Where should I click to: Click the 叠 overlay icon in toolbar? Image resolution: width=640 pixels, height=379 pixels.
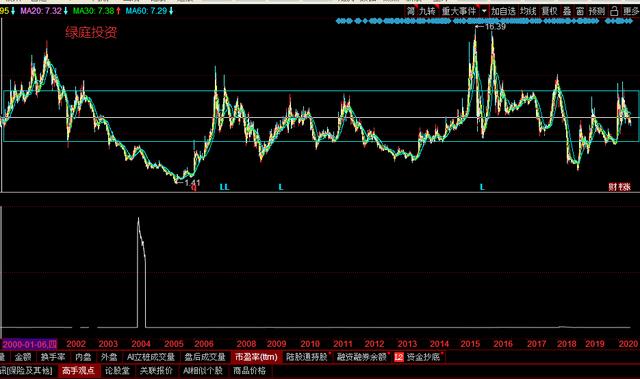(567, 11)
